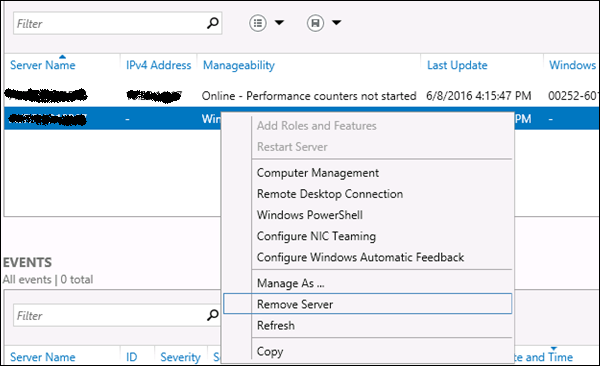600x366 pixels.
Task: Launch Windows PowerShell from menu
Action: (310, 215)
